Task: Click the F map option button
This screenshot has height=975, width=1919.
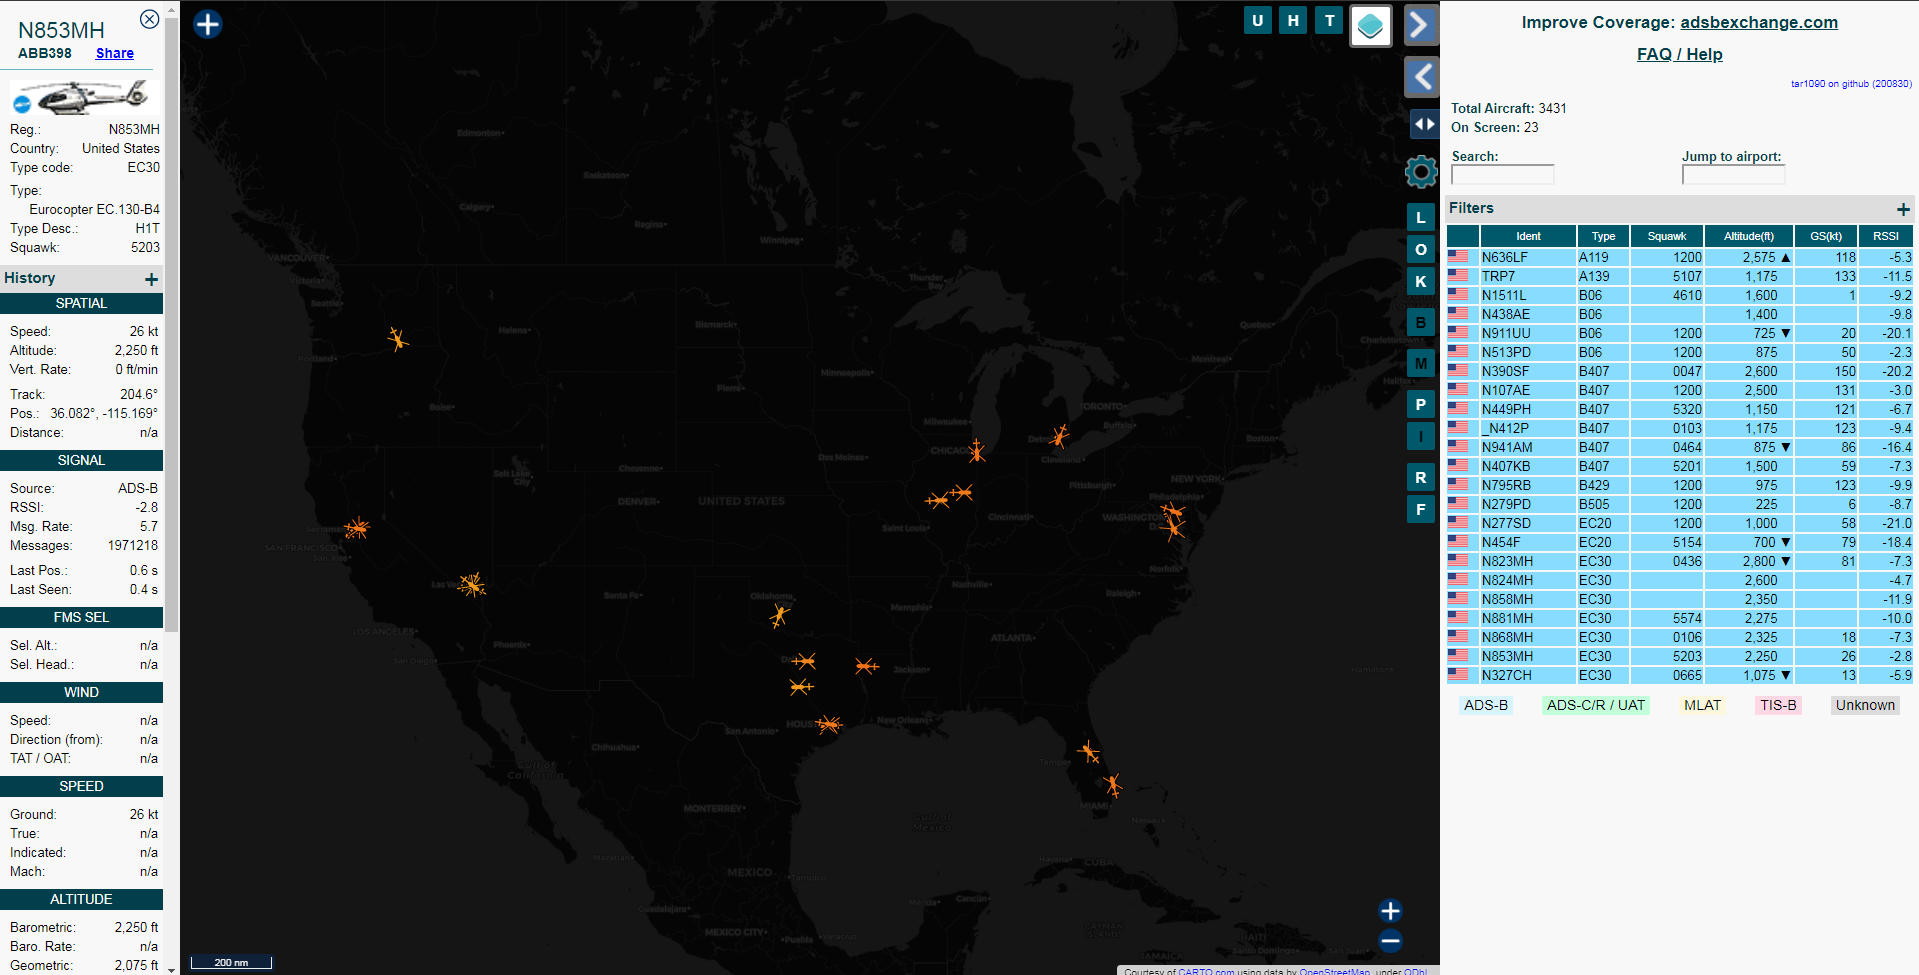Action: click(1421, 509)
